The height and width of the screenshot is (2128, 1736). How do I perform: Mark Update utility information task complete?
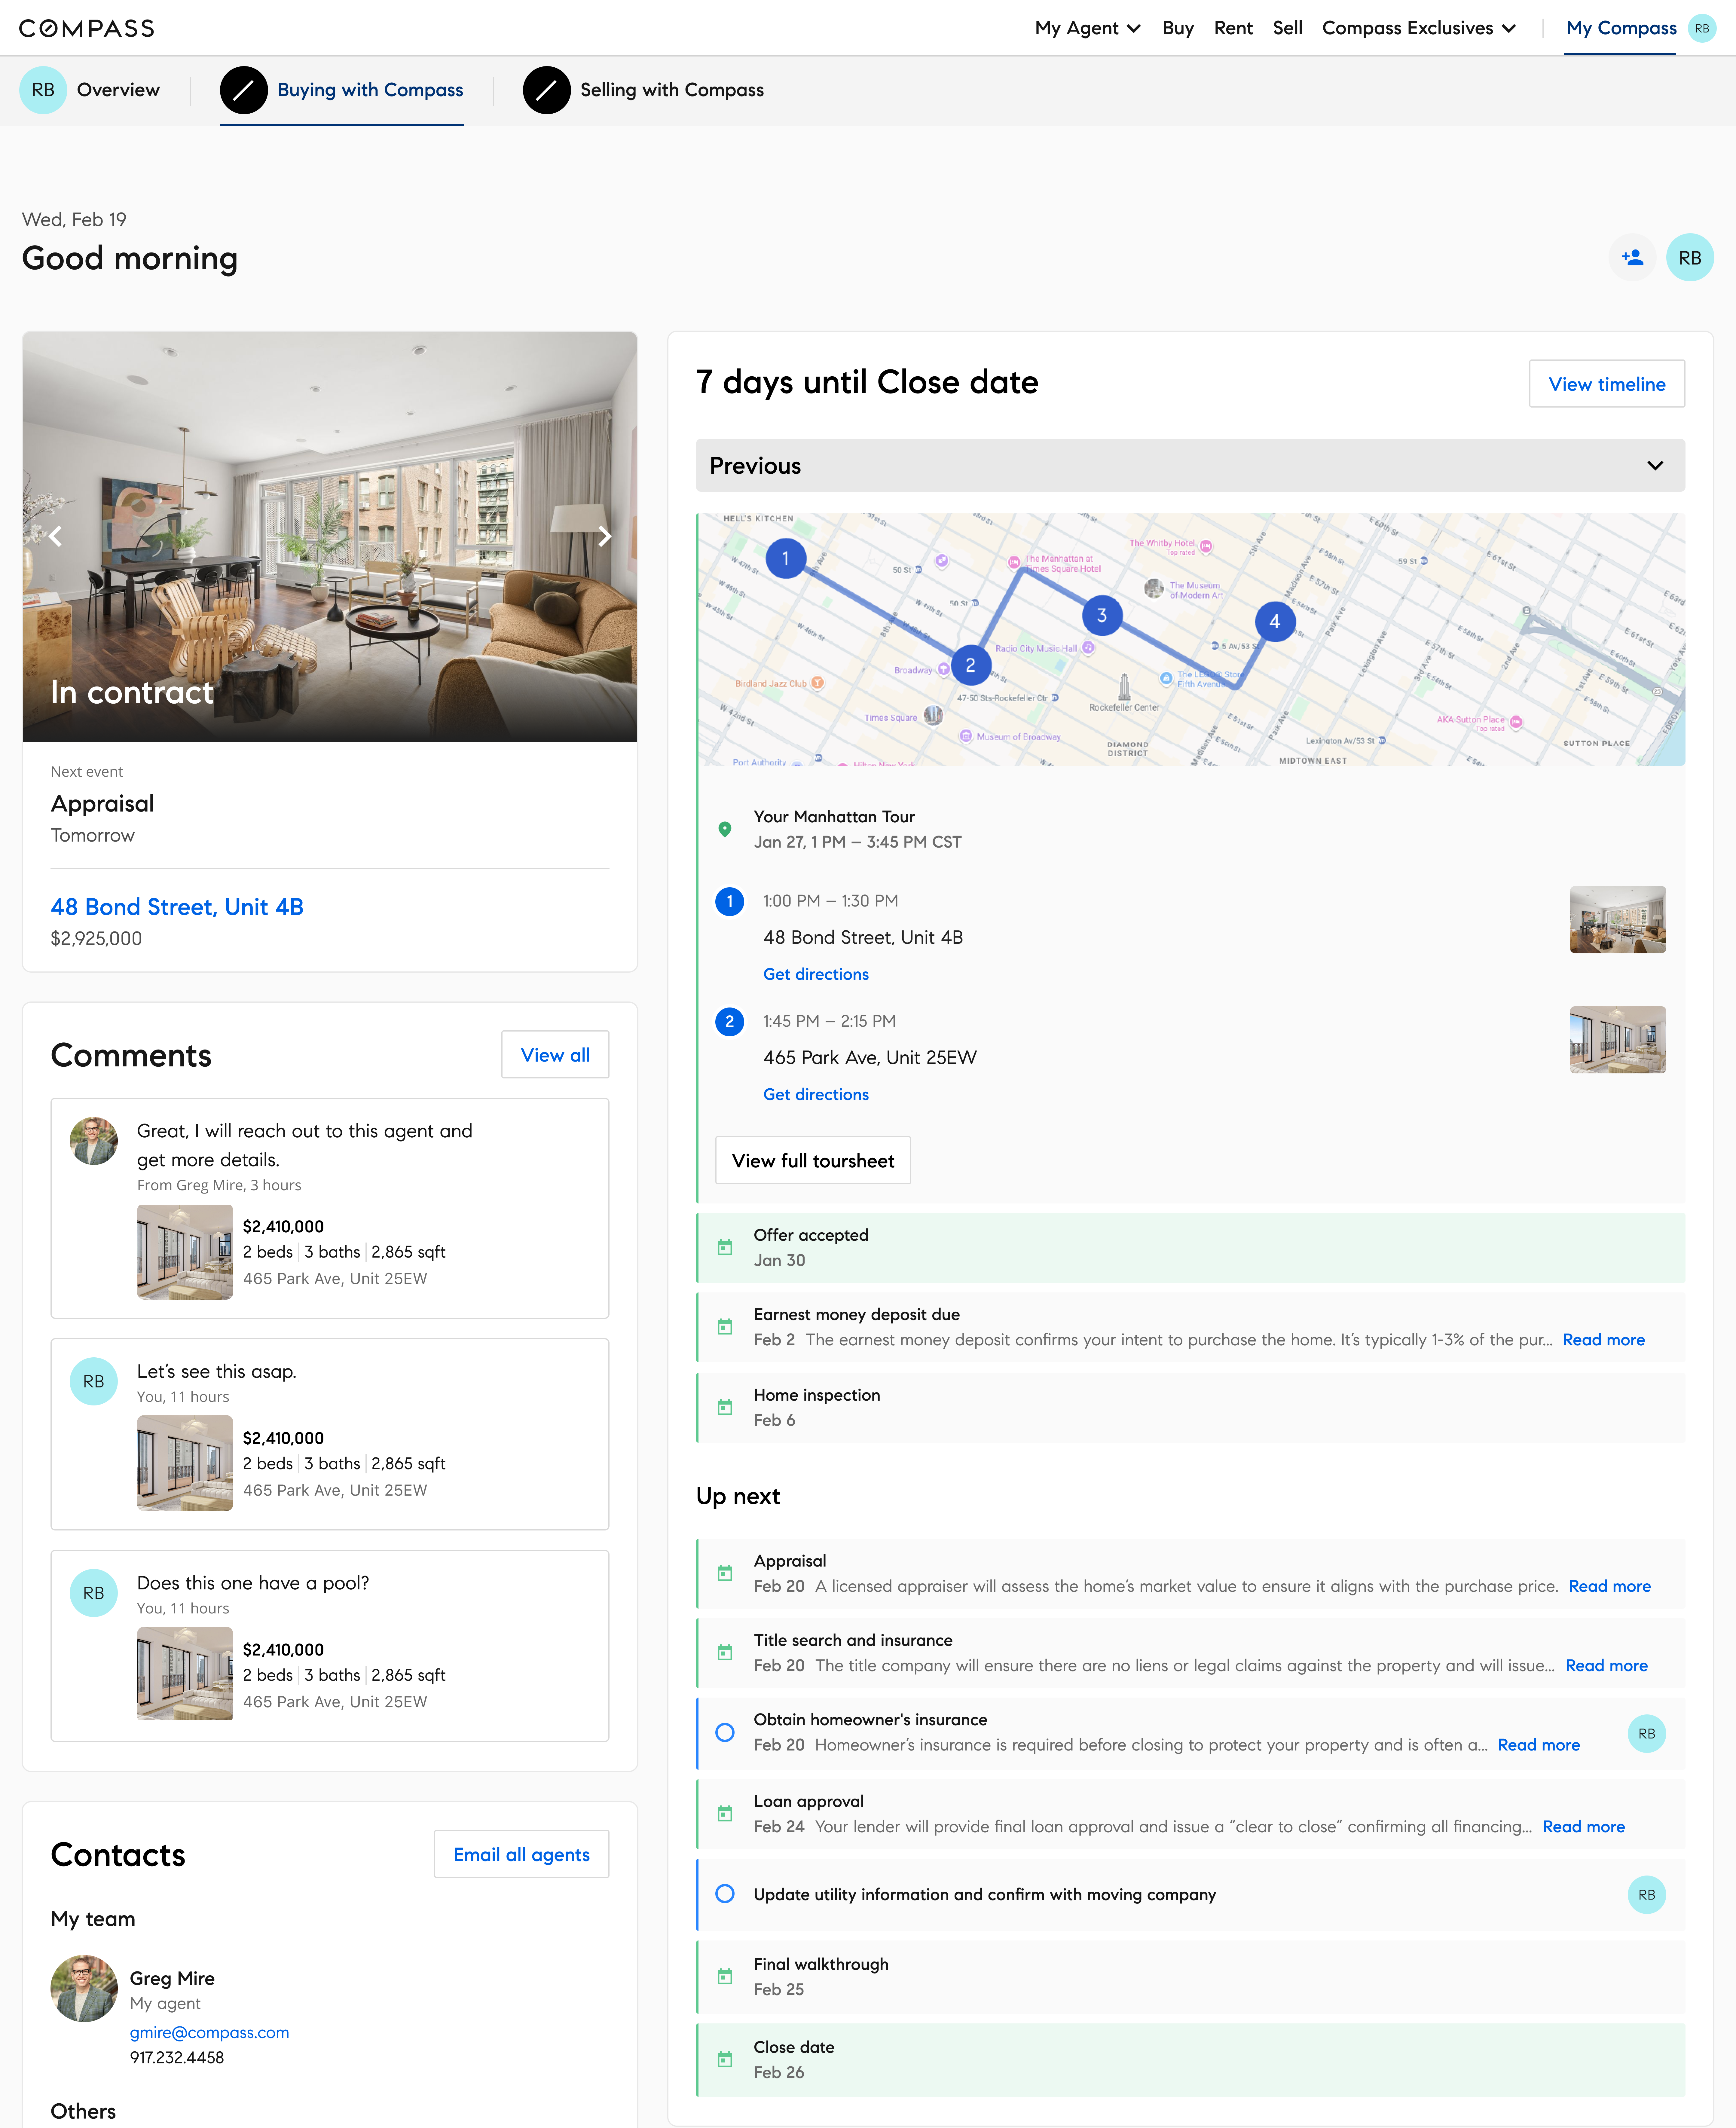click(x=725, y=1894)
